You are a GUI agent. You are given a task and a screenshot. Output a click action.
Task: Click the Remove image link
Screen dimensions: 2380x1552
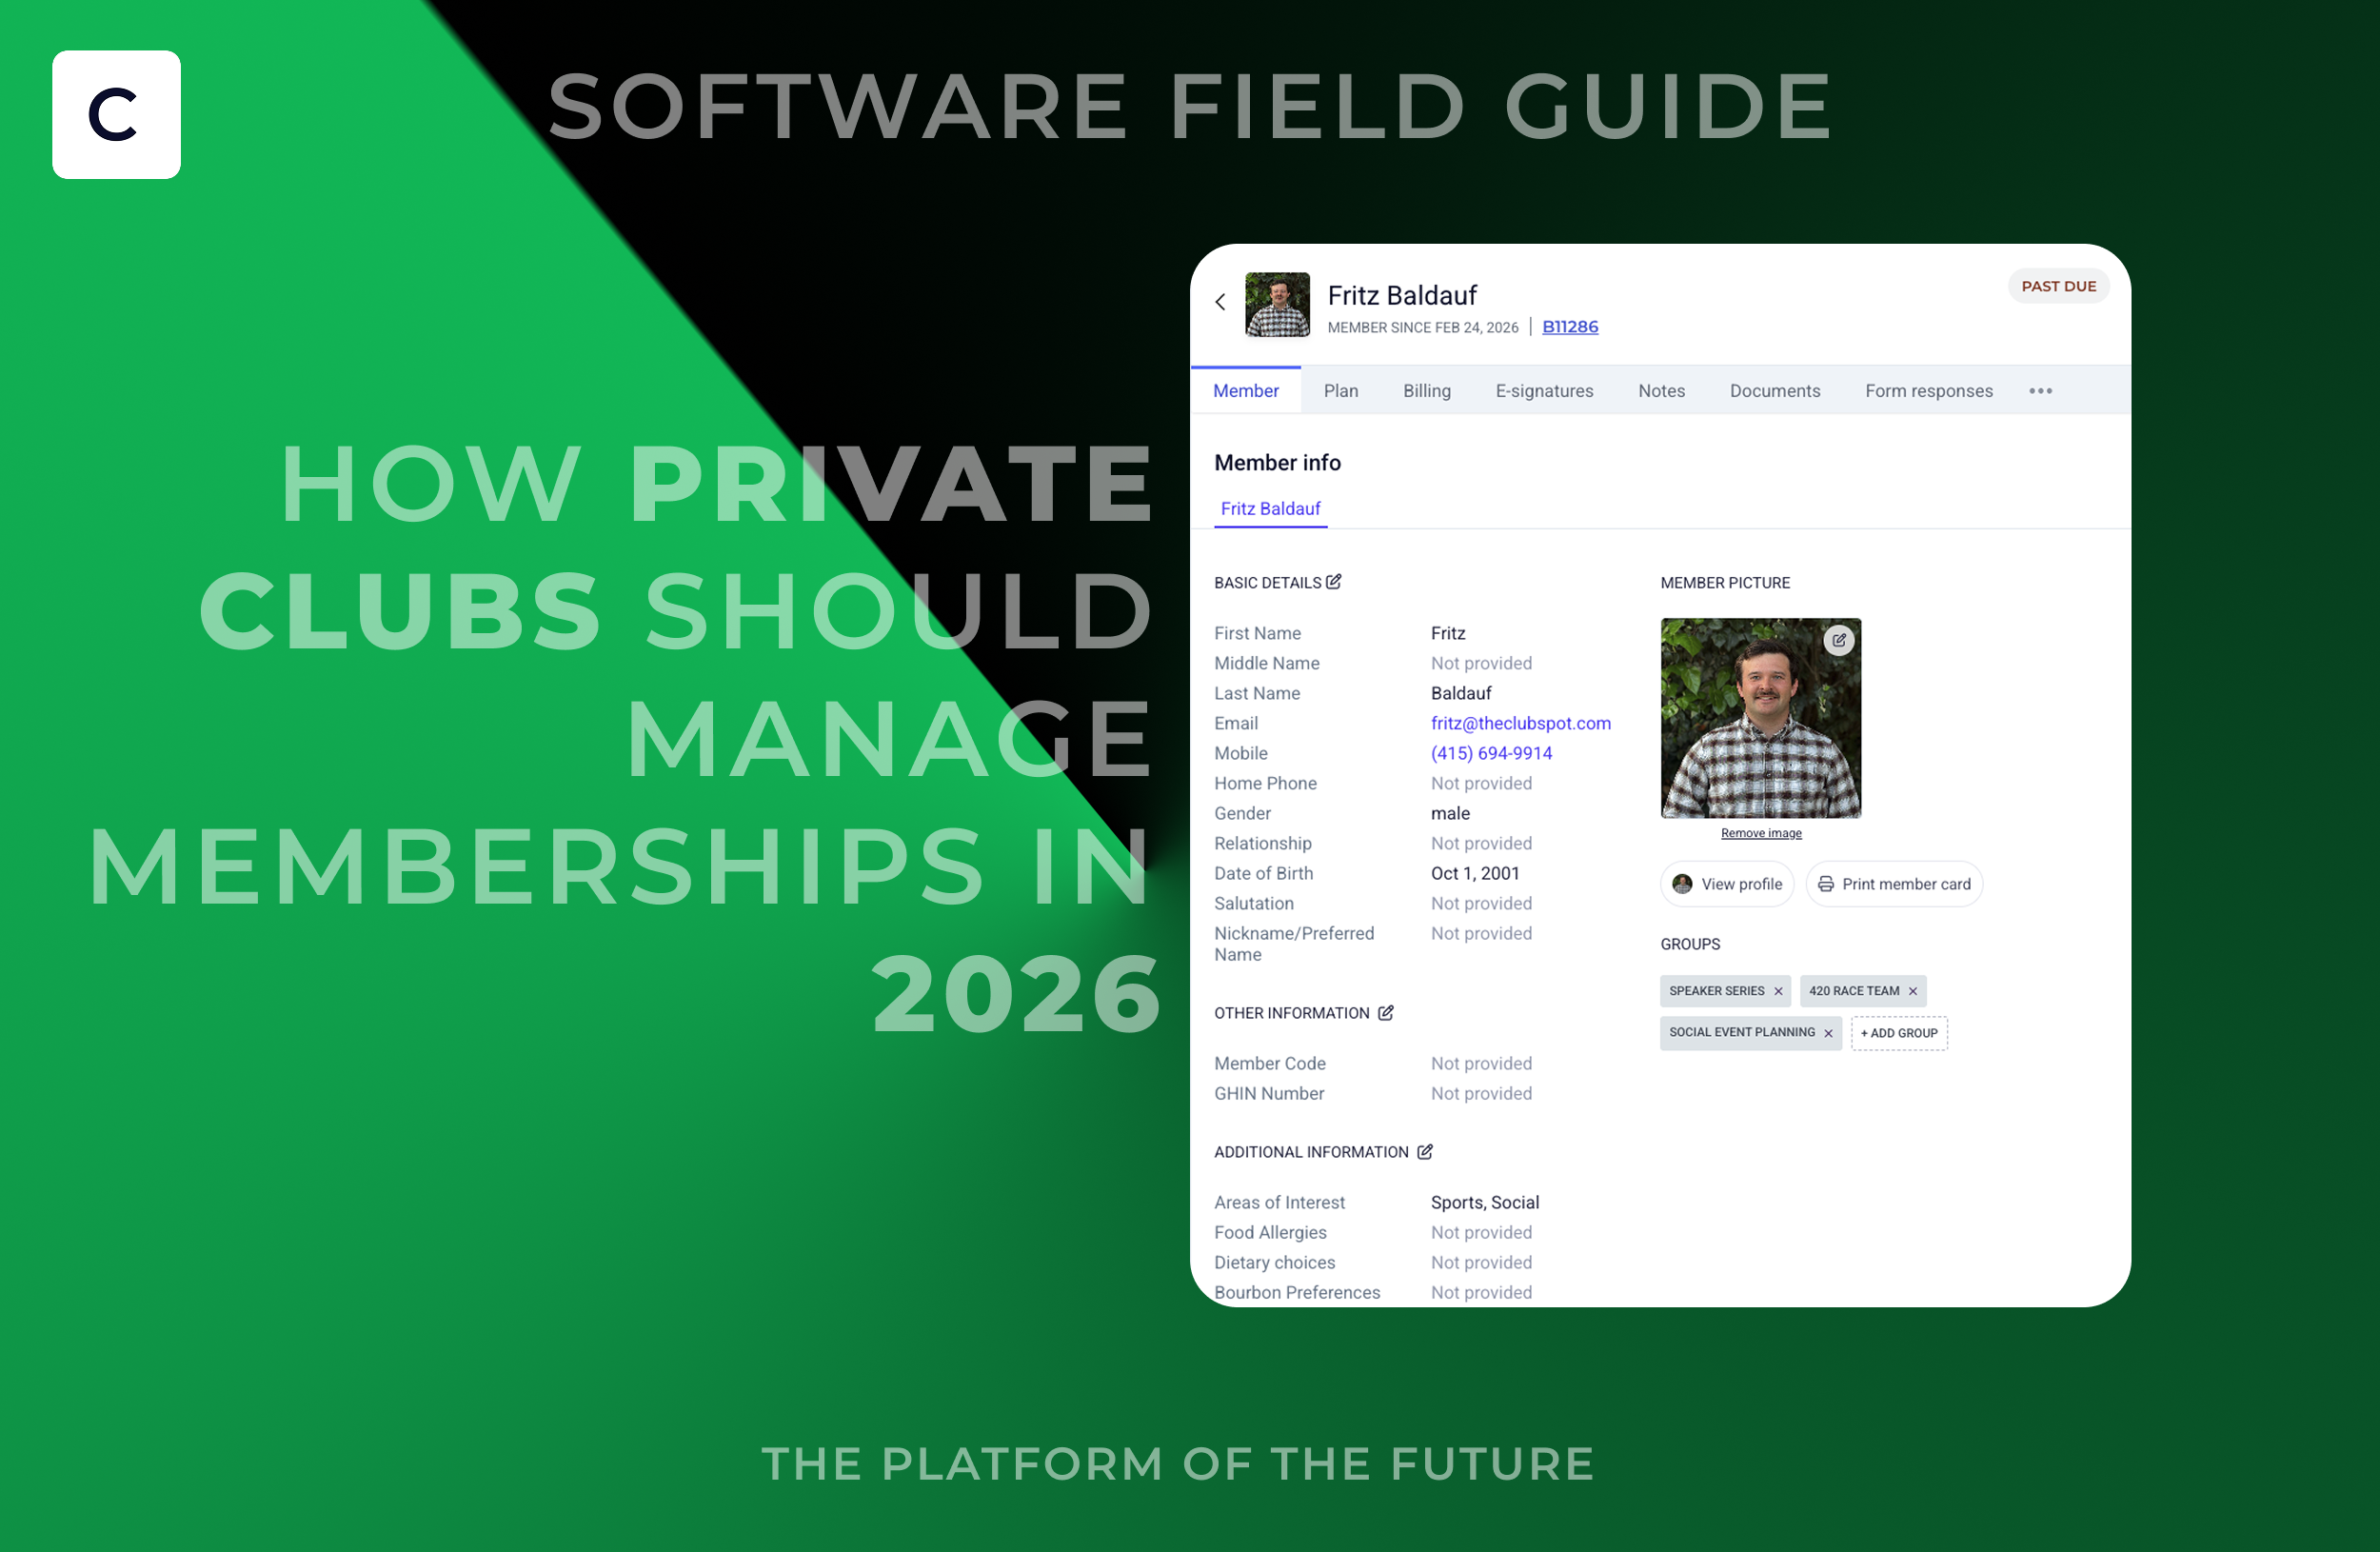coord(1761,832)
